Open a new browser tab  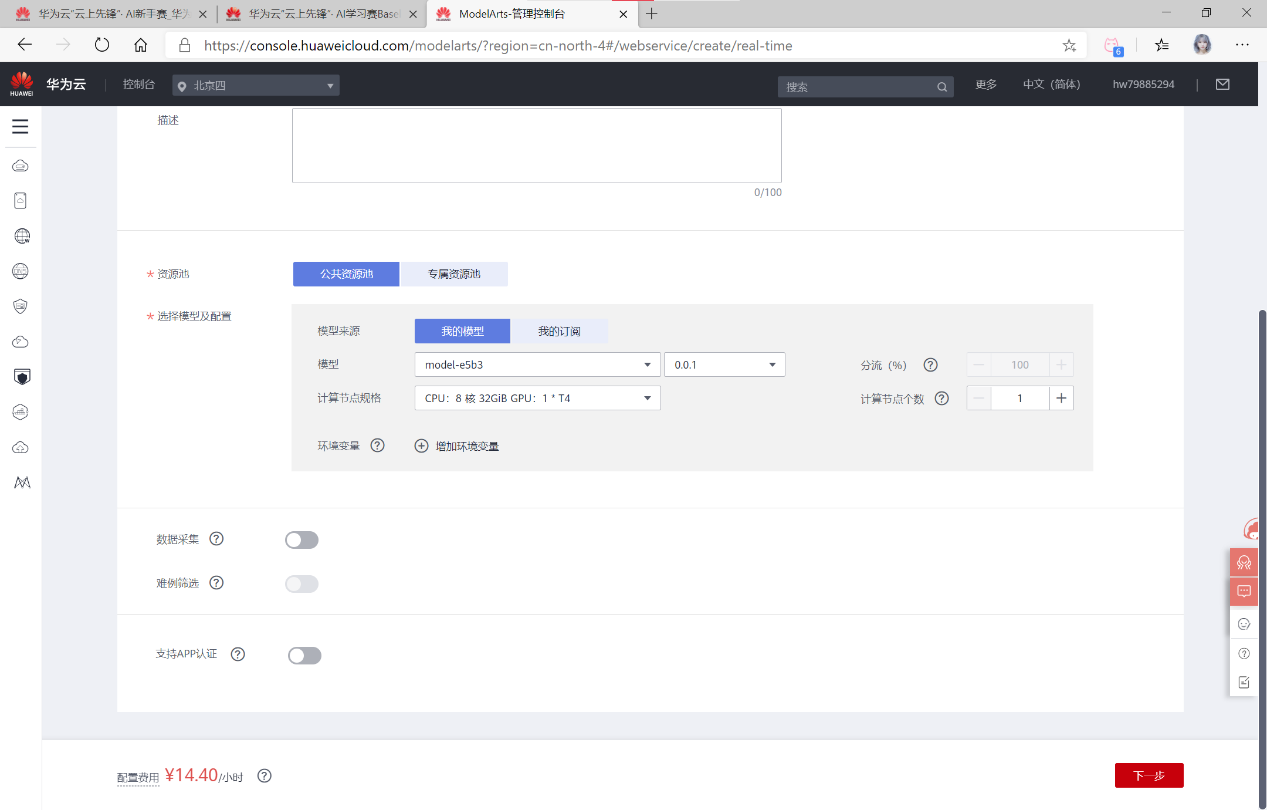tap(652, 14)
